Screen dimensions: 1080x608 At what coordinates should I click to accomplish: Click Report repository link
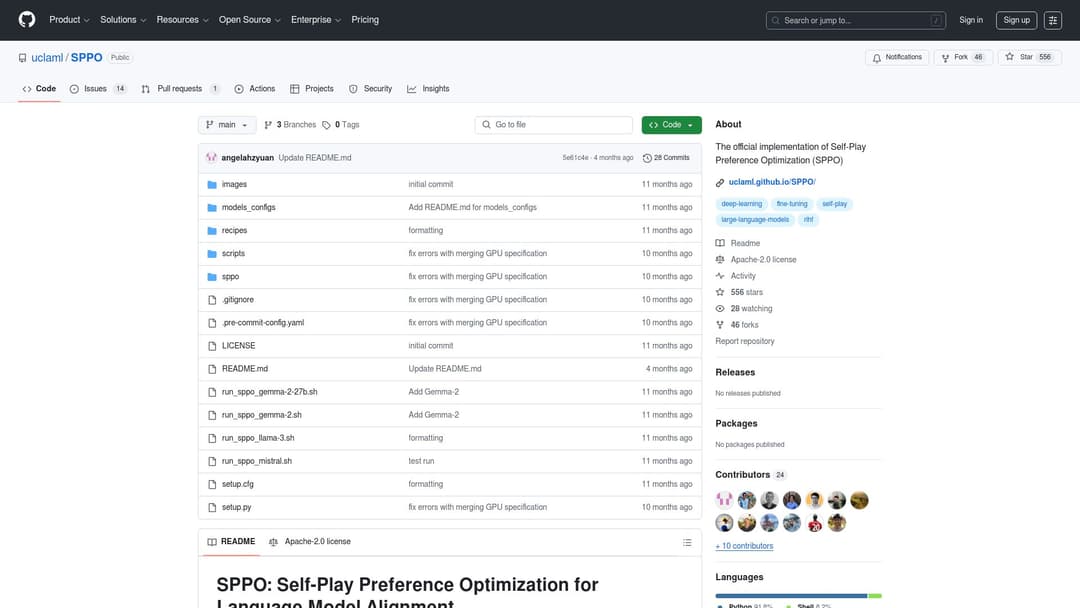click(745, 342)
